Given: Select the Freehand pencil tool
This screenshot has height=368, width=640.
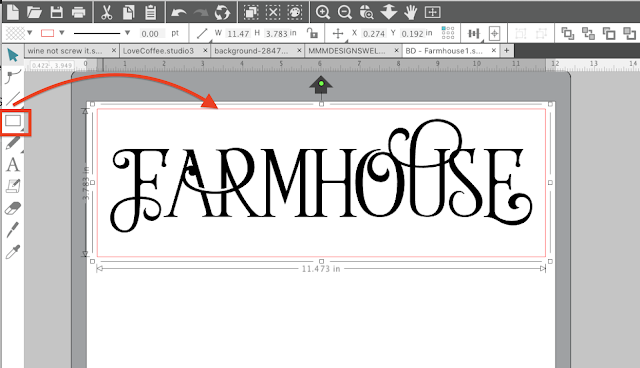Looking at the screenshot, I should coord(13,143).
